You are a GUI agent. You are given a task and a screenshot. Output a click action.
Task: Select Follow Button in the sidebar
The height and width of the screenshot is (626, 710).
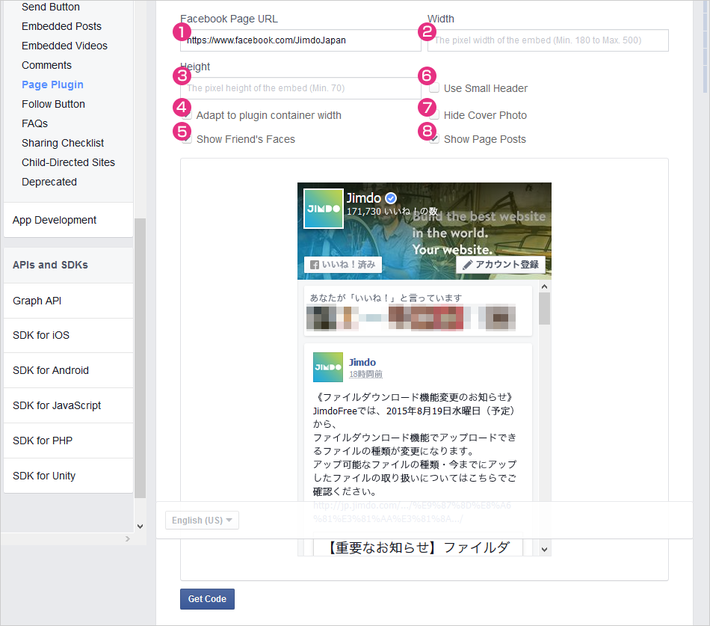[x=53, y=104]
